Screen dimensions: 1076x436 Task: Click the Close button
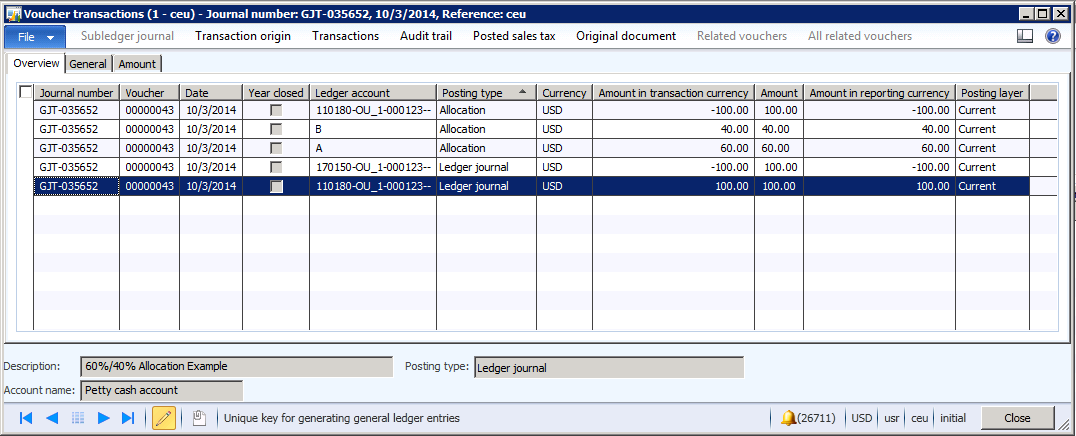(1017, 418)
